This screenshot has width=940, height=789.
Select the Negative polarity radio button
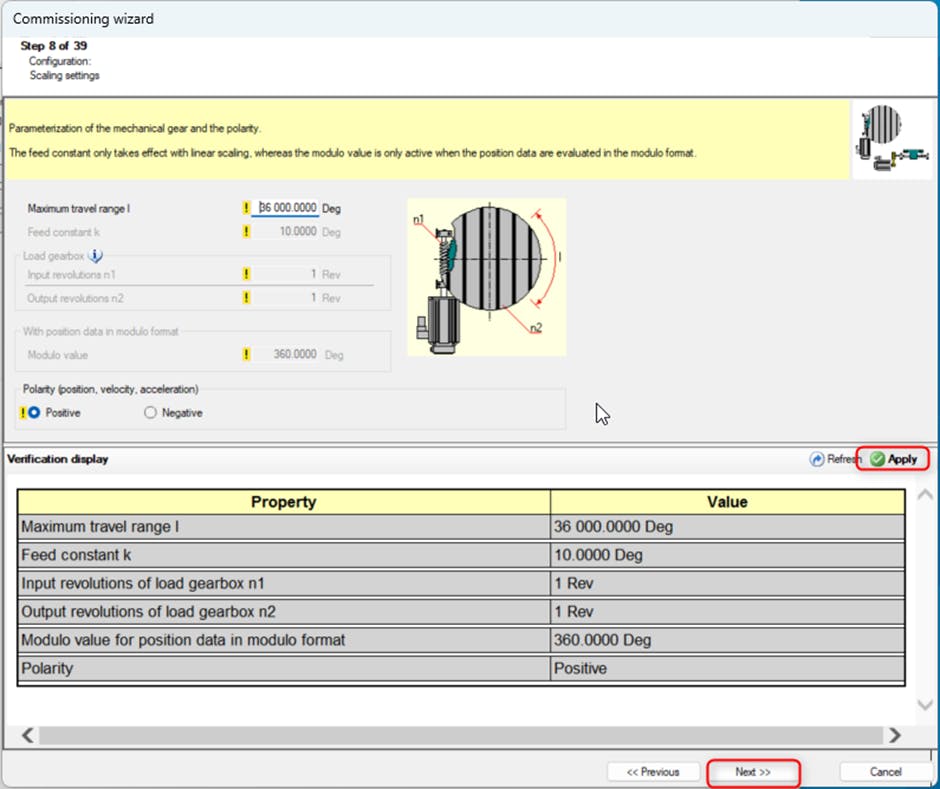(x=151, y=412)
